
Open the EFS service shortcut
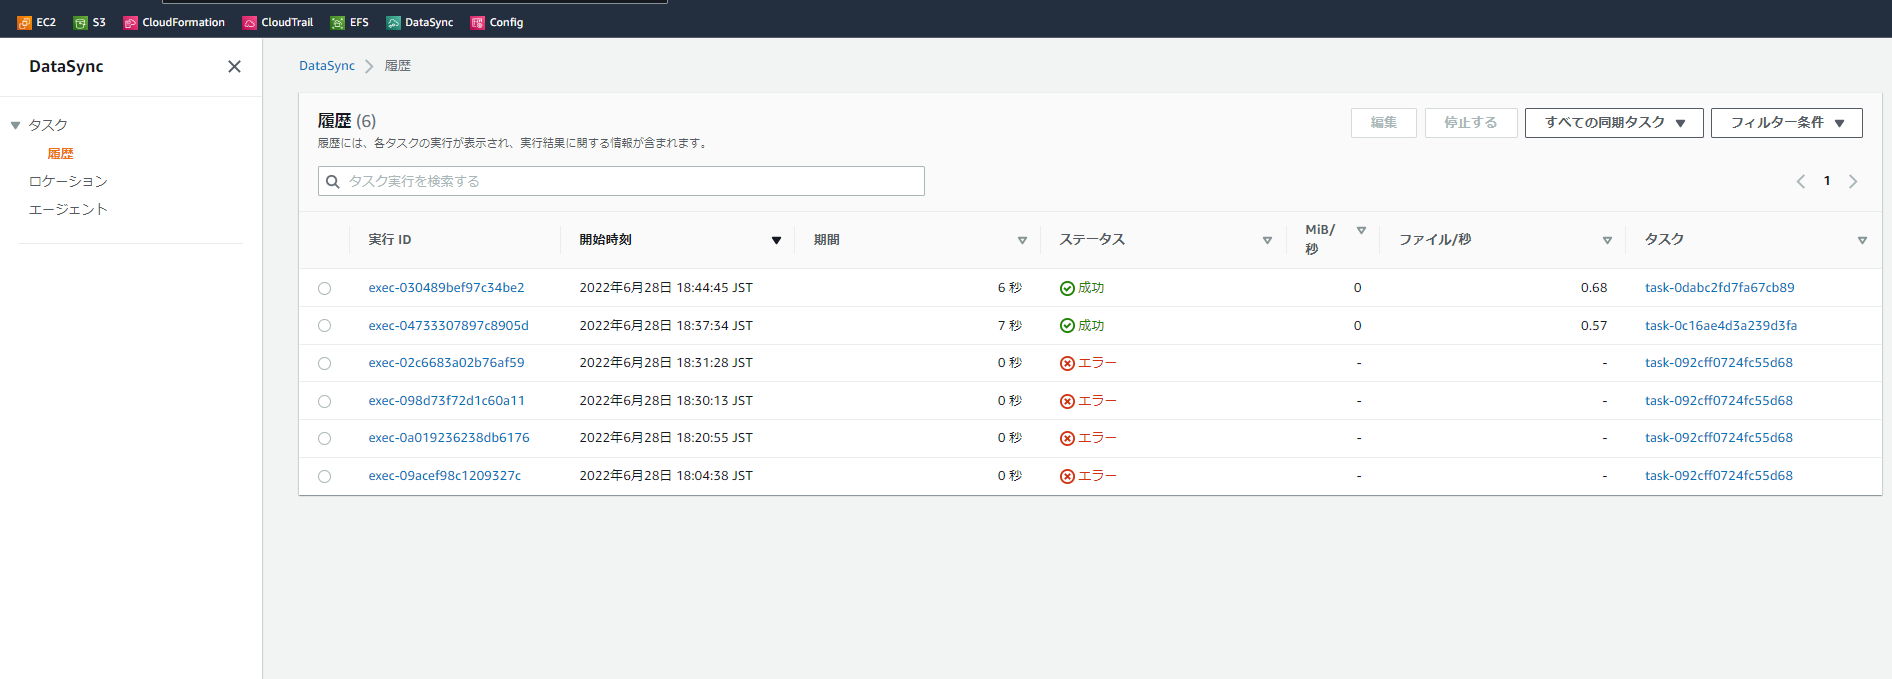point(350,22)
